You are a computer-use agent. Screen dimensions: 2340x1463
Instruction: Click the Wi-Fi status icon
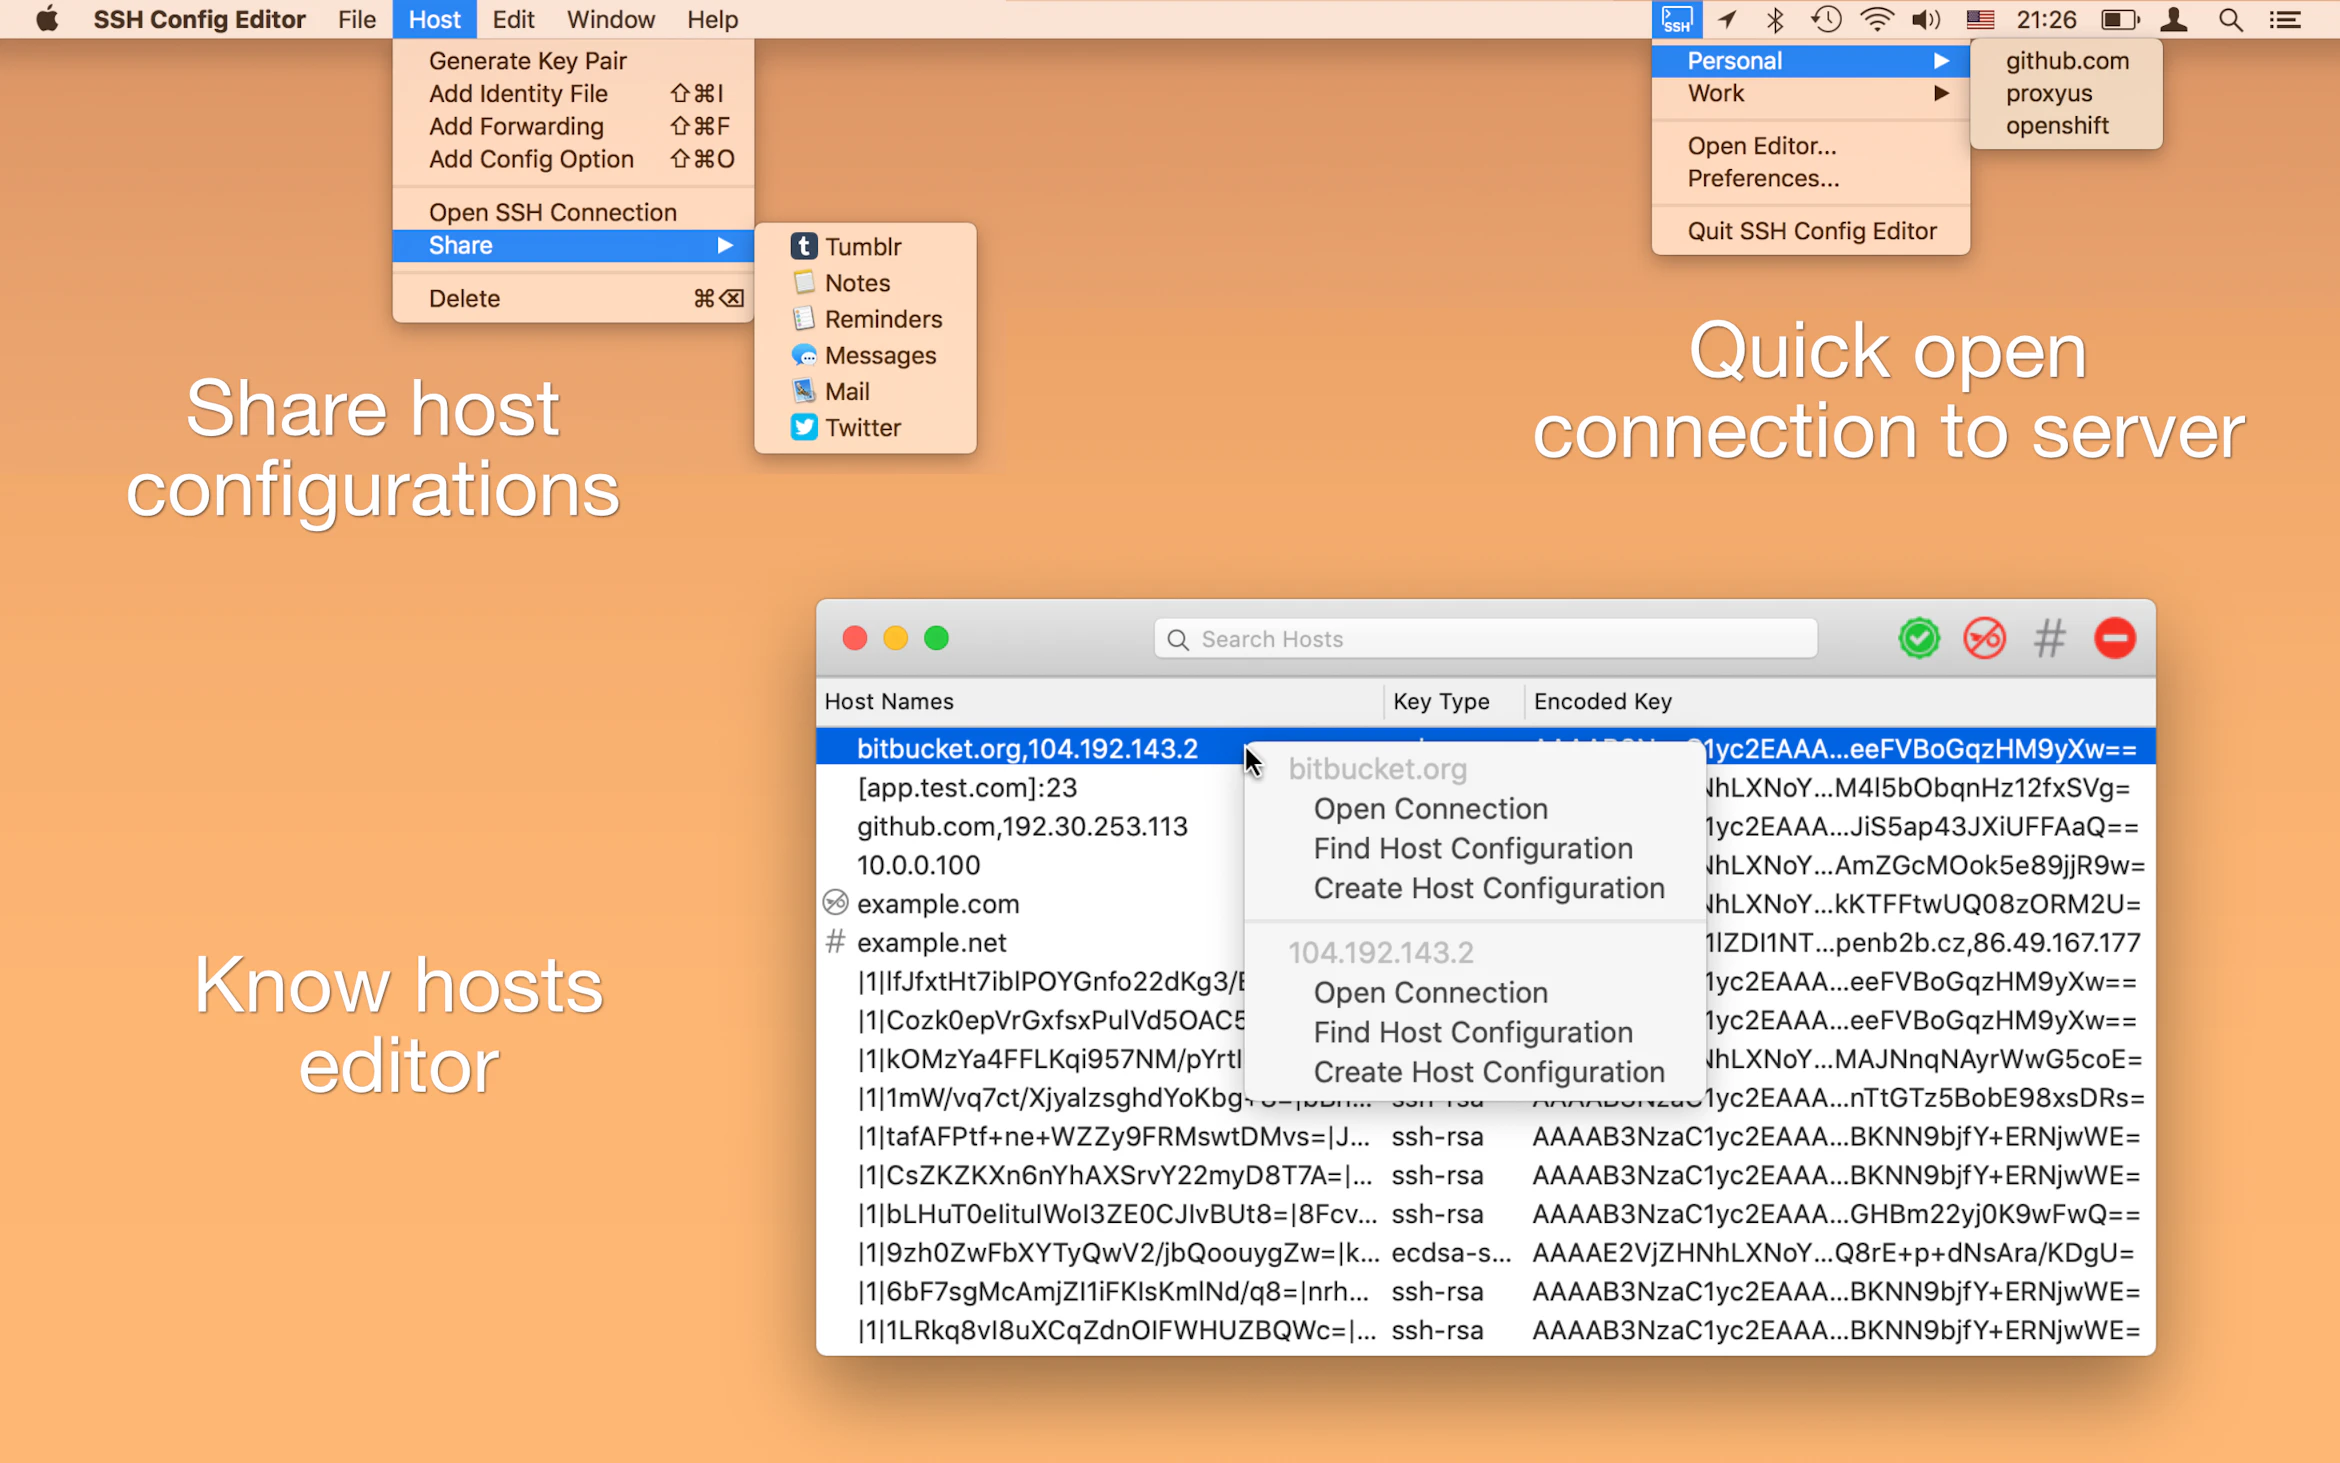coord(1877,20)
